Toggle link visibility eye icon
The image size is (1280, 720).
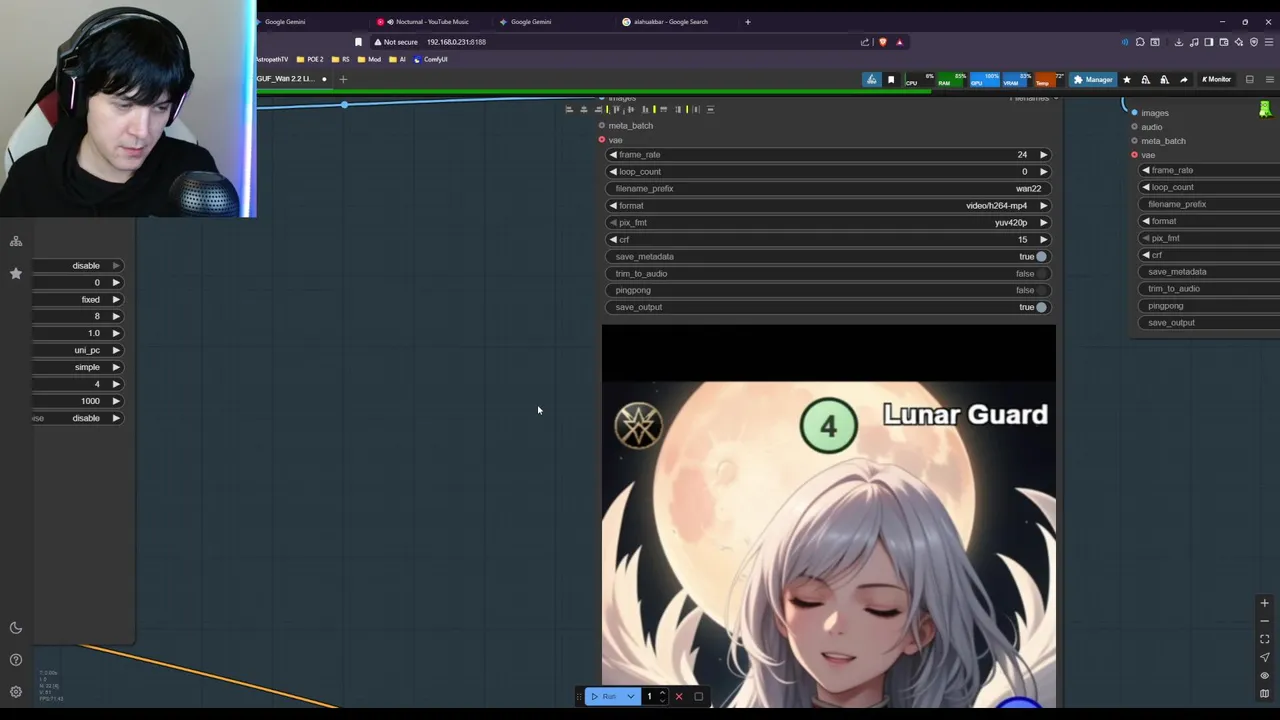pyautogui.click(x=1264, y=675)
